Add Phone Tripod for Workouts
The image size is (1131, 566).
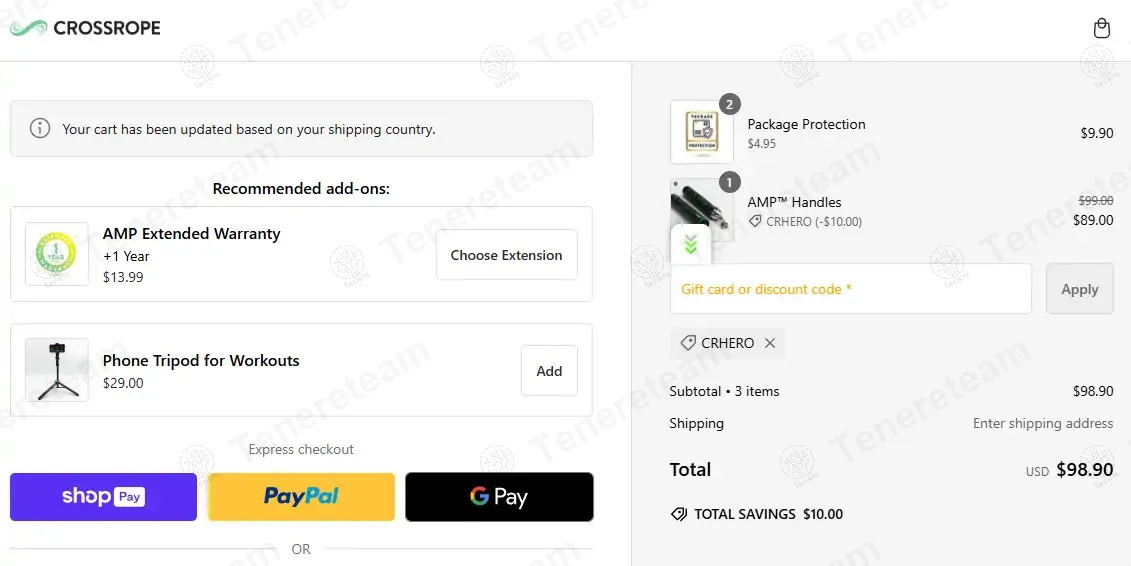click(x=549, y=371)
